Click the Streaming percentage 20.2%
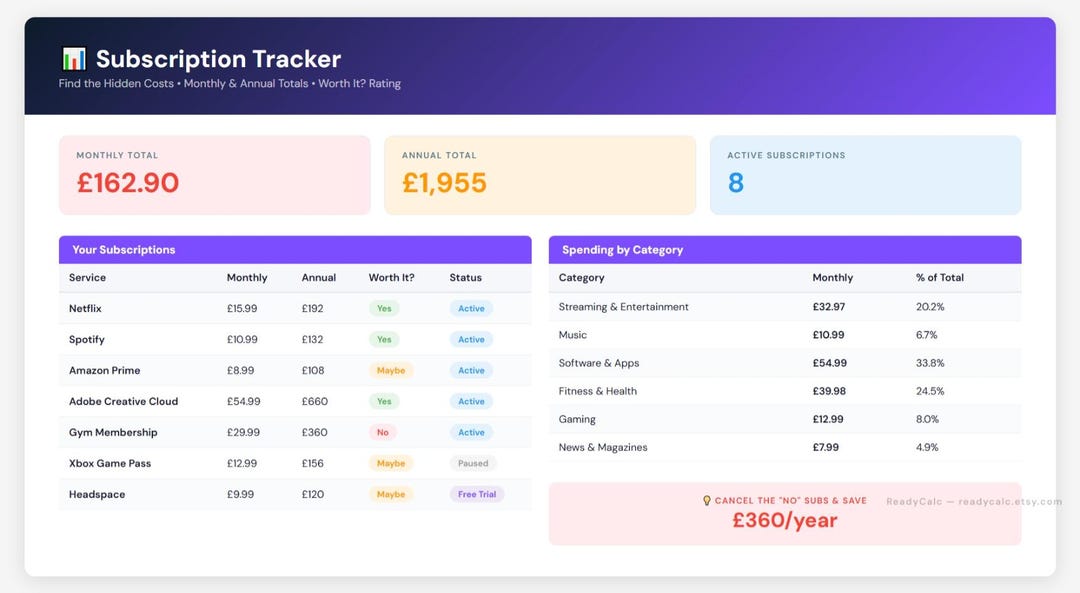This screenshot has height=593, width=1080. pyautogui.click(x=930, y=307)
